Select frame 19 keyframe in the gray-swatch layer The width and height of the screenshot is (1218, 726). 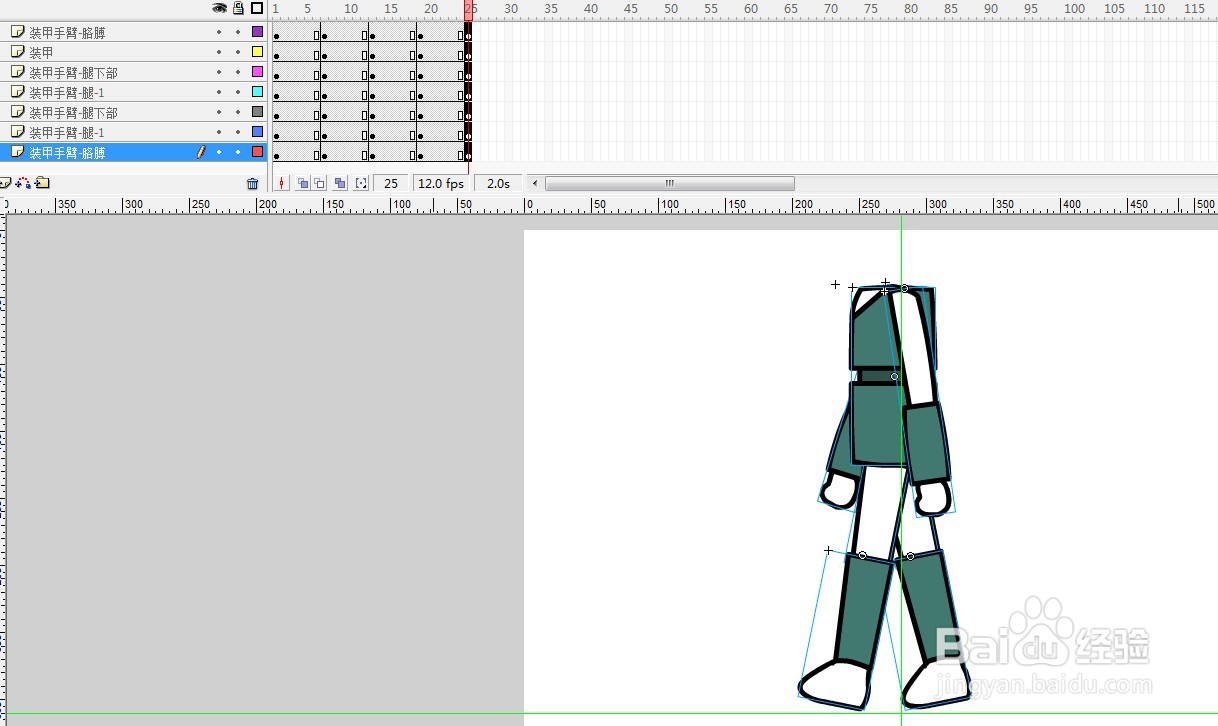pyautogui.click(x=420, y=115)
